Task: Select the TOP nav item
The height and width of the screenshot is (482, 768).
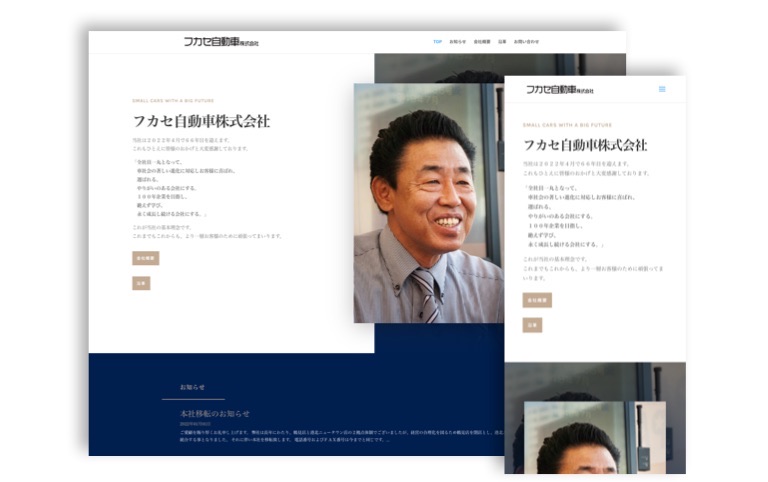Action: pyautogui.click(x=437, y=42)
